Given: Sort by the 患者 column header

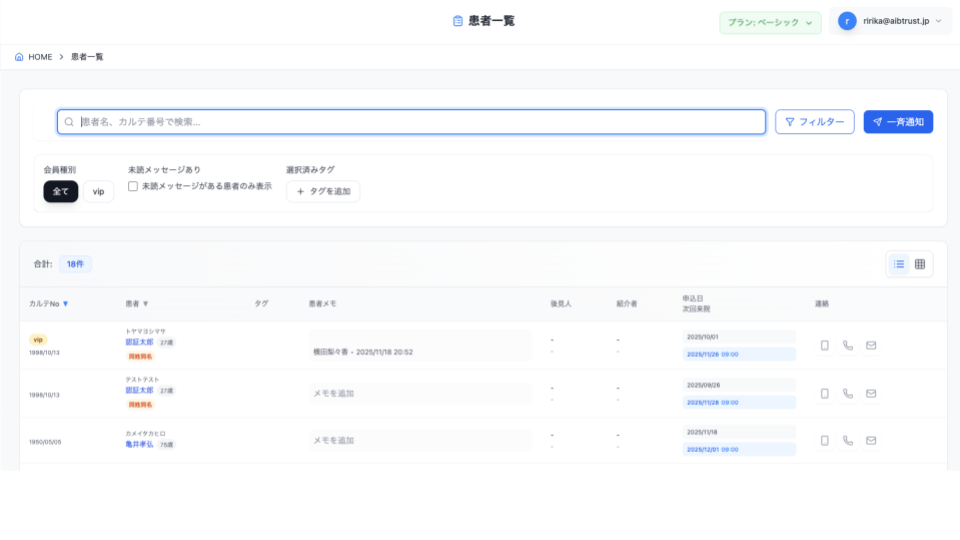Looking at the screenshot, I should pos(137,303).
